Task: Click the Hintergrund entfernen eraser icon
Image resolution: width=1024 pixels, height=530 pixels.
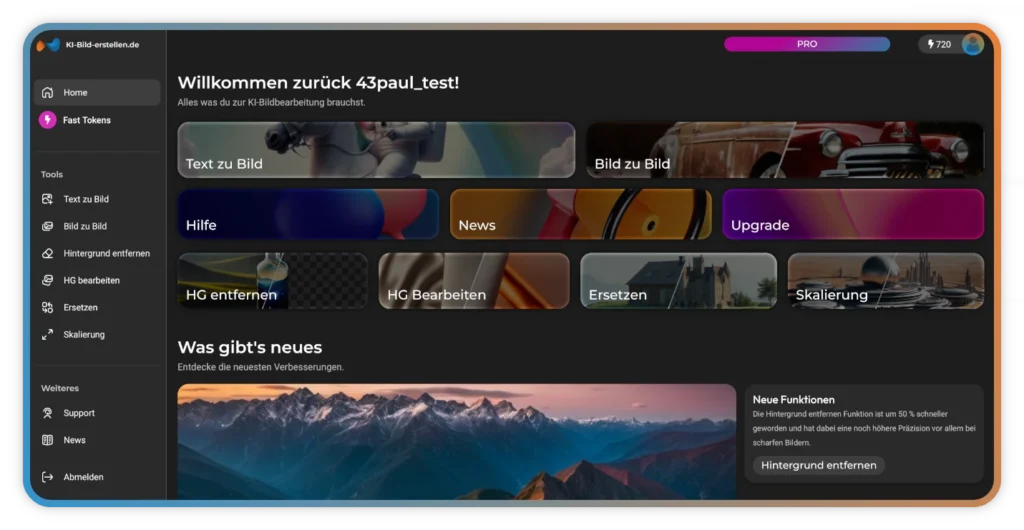Action: coord(47,253)
